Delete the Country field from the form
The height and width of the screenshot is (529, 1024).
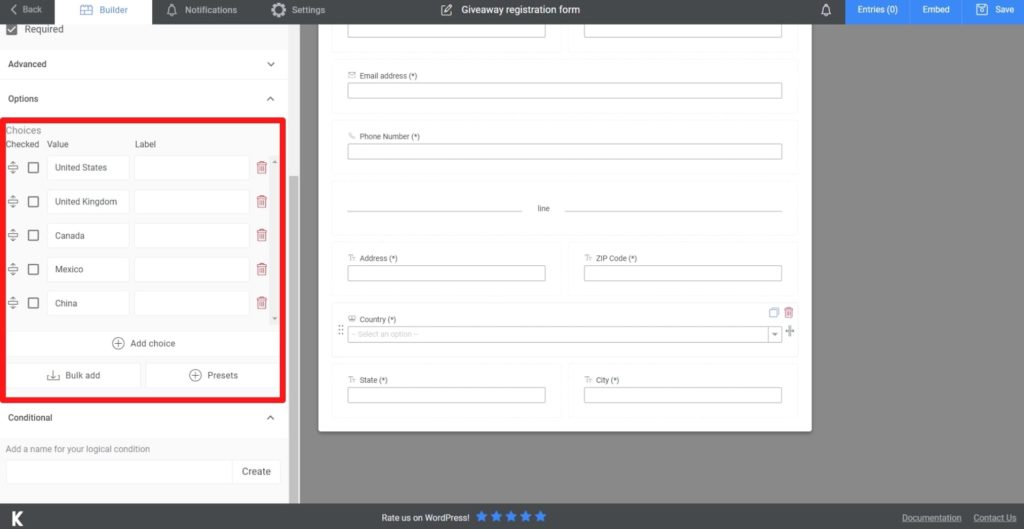click(788, 312)
